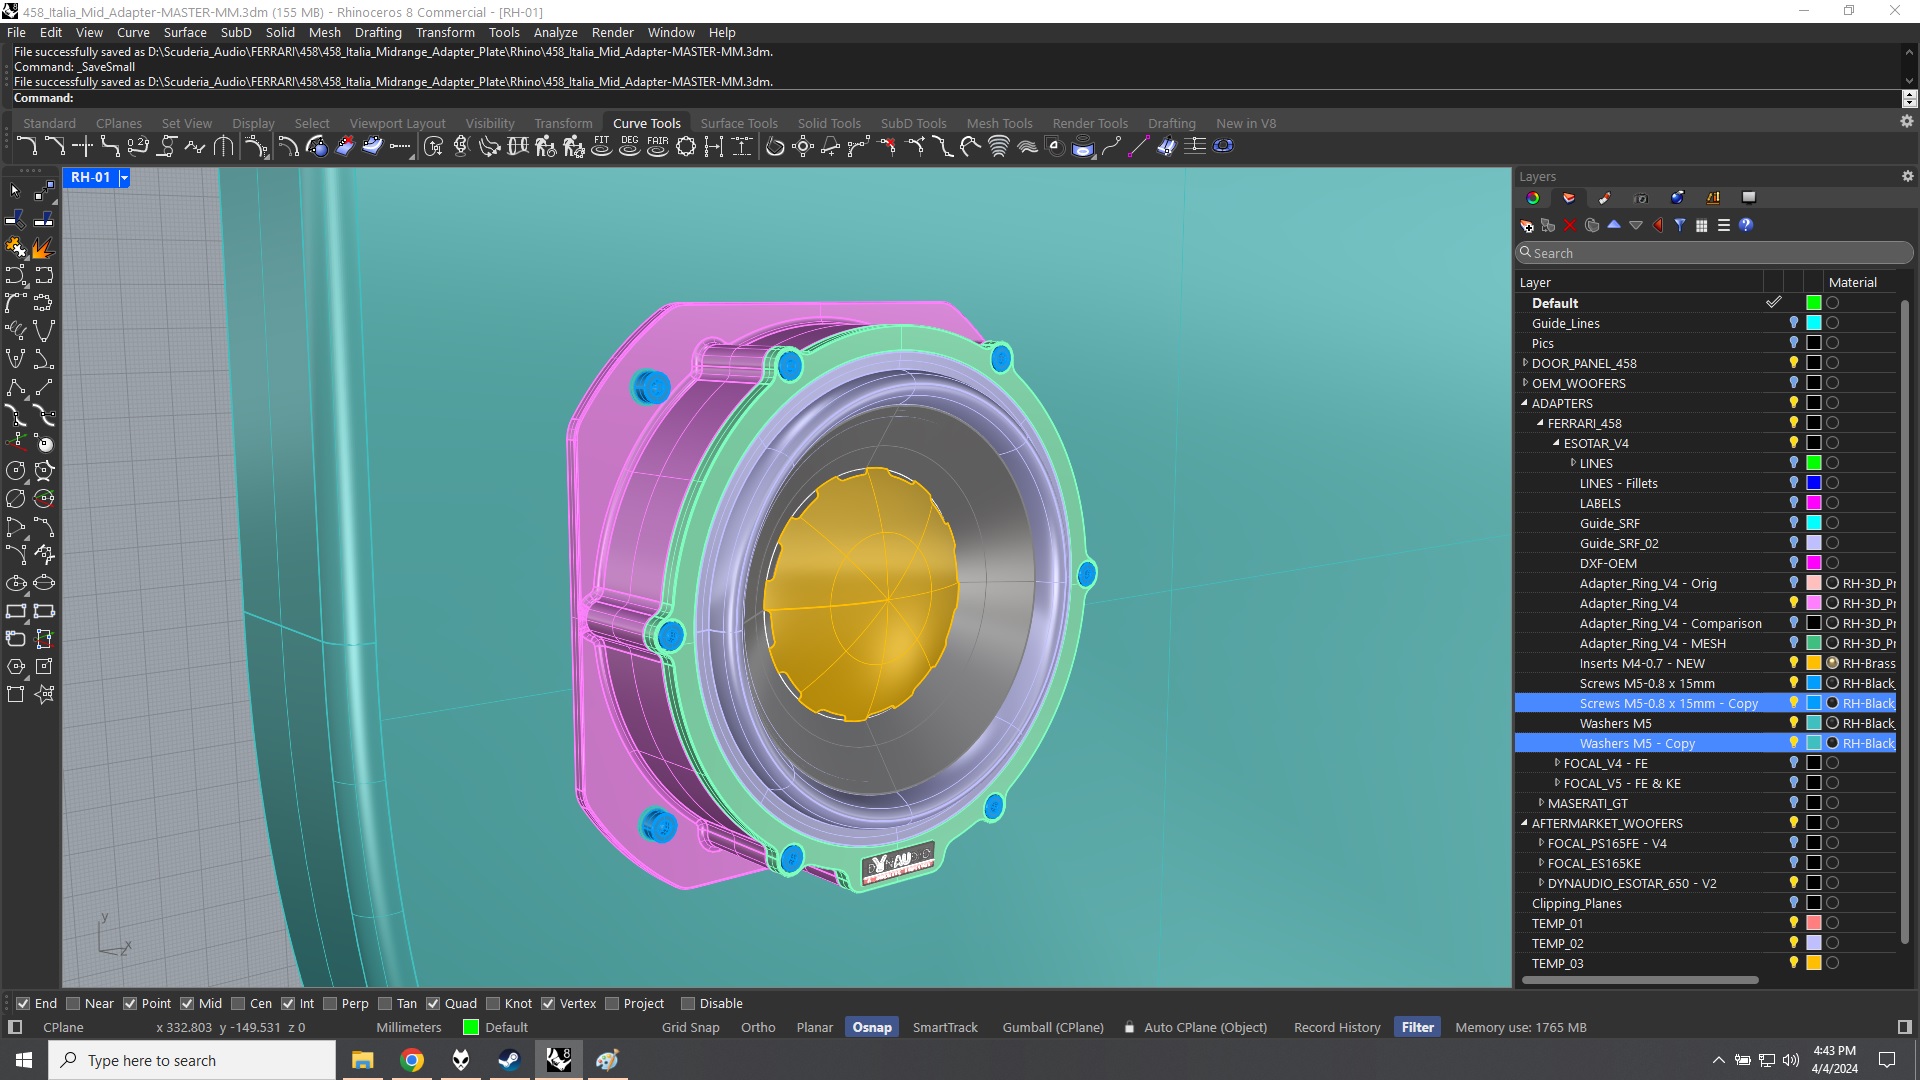Delete the selected layer using the red X
The image size is (1920, 1080).
point(1570,225)
